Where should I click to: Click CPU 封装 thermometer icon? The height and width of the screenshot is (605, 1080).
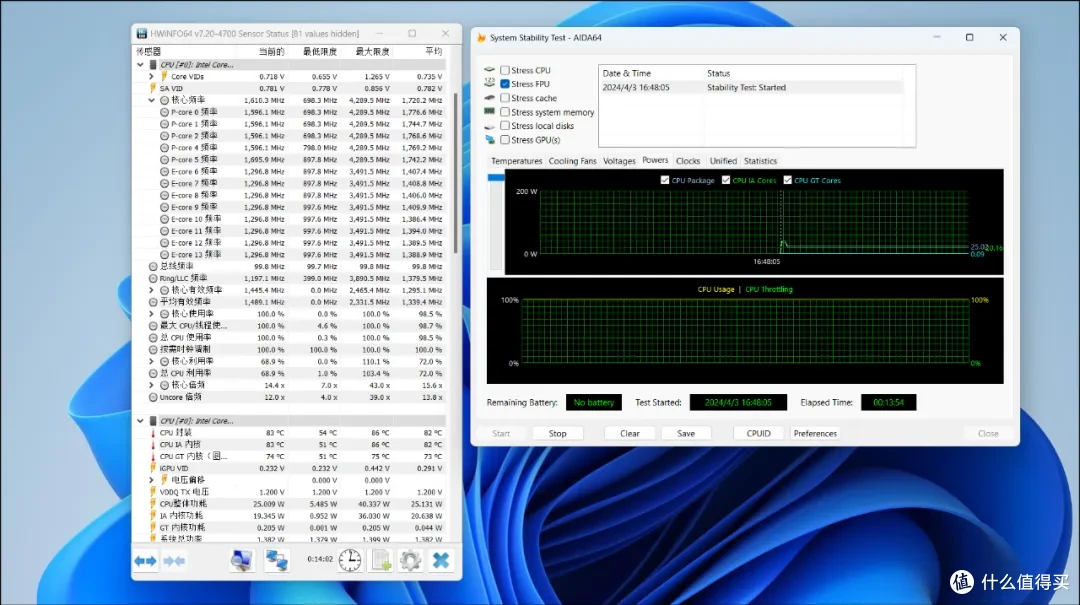click(x=153, y=433)
